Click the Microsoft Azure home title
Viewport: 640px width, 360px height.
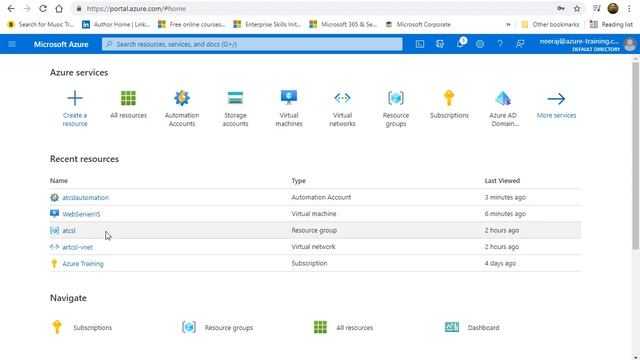61,44
